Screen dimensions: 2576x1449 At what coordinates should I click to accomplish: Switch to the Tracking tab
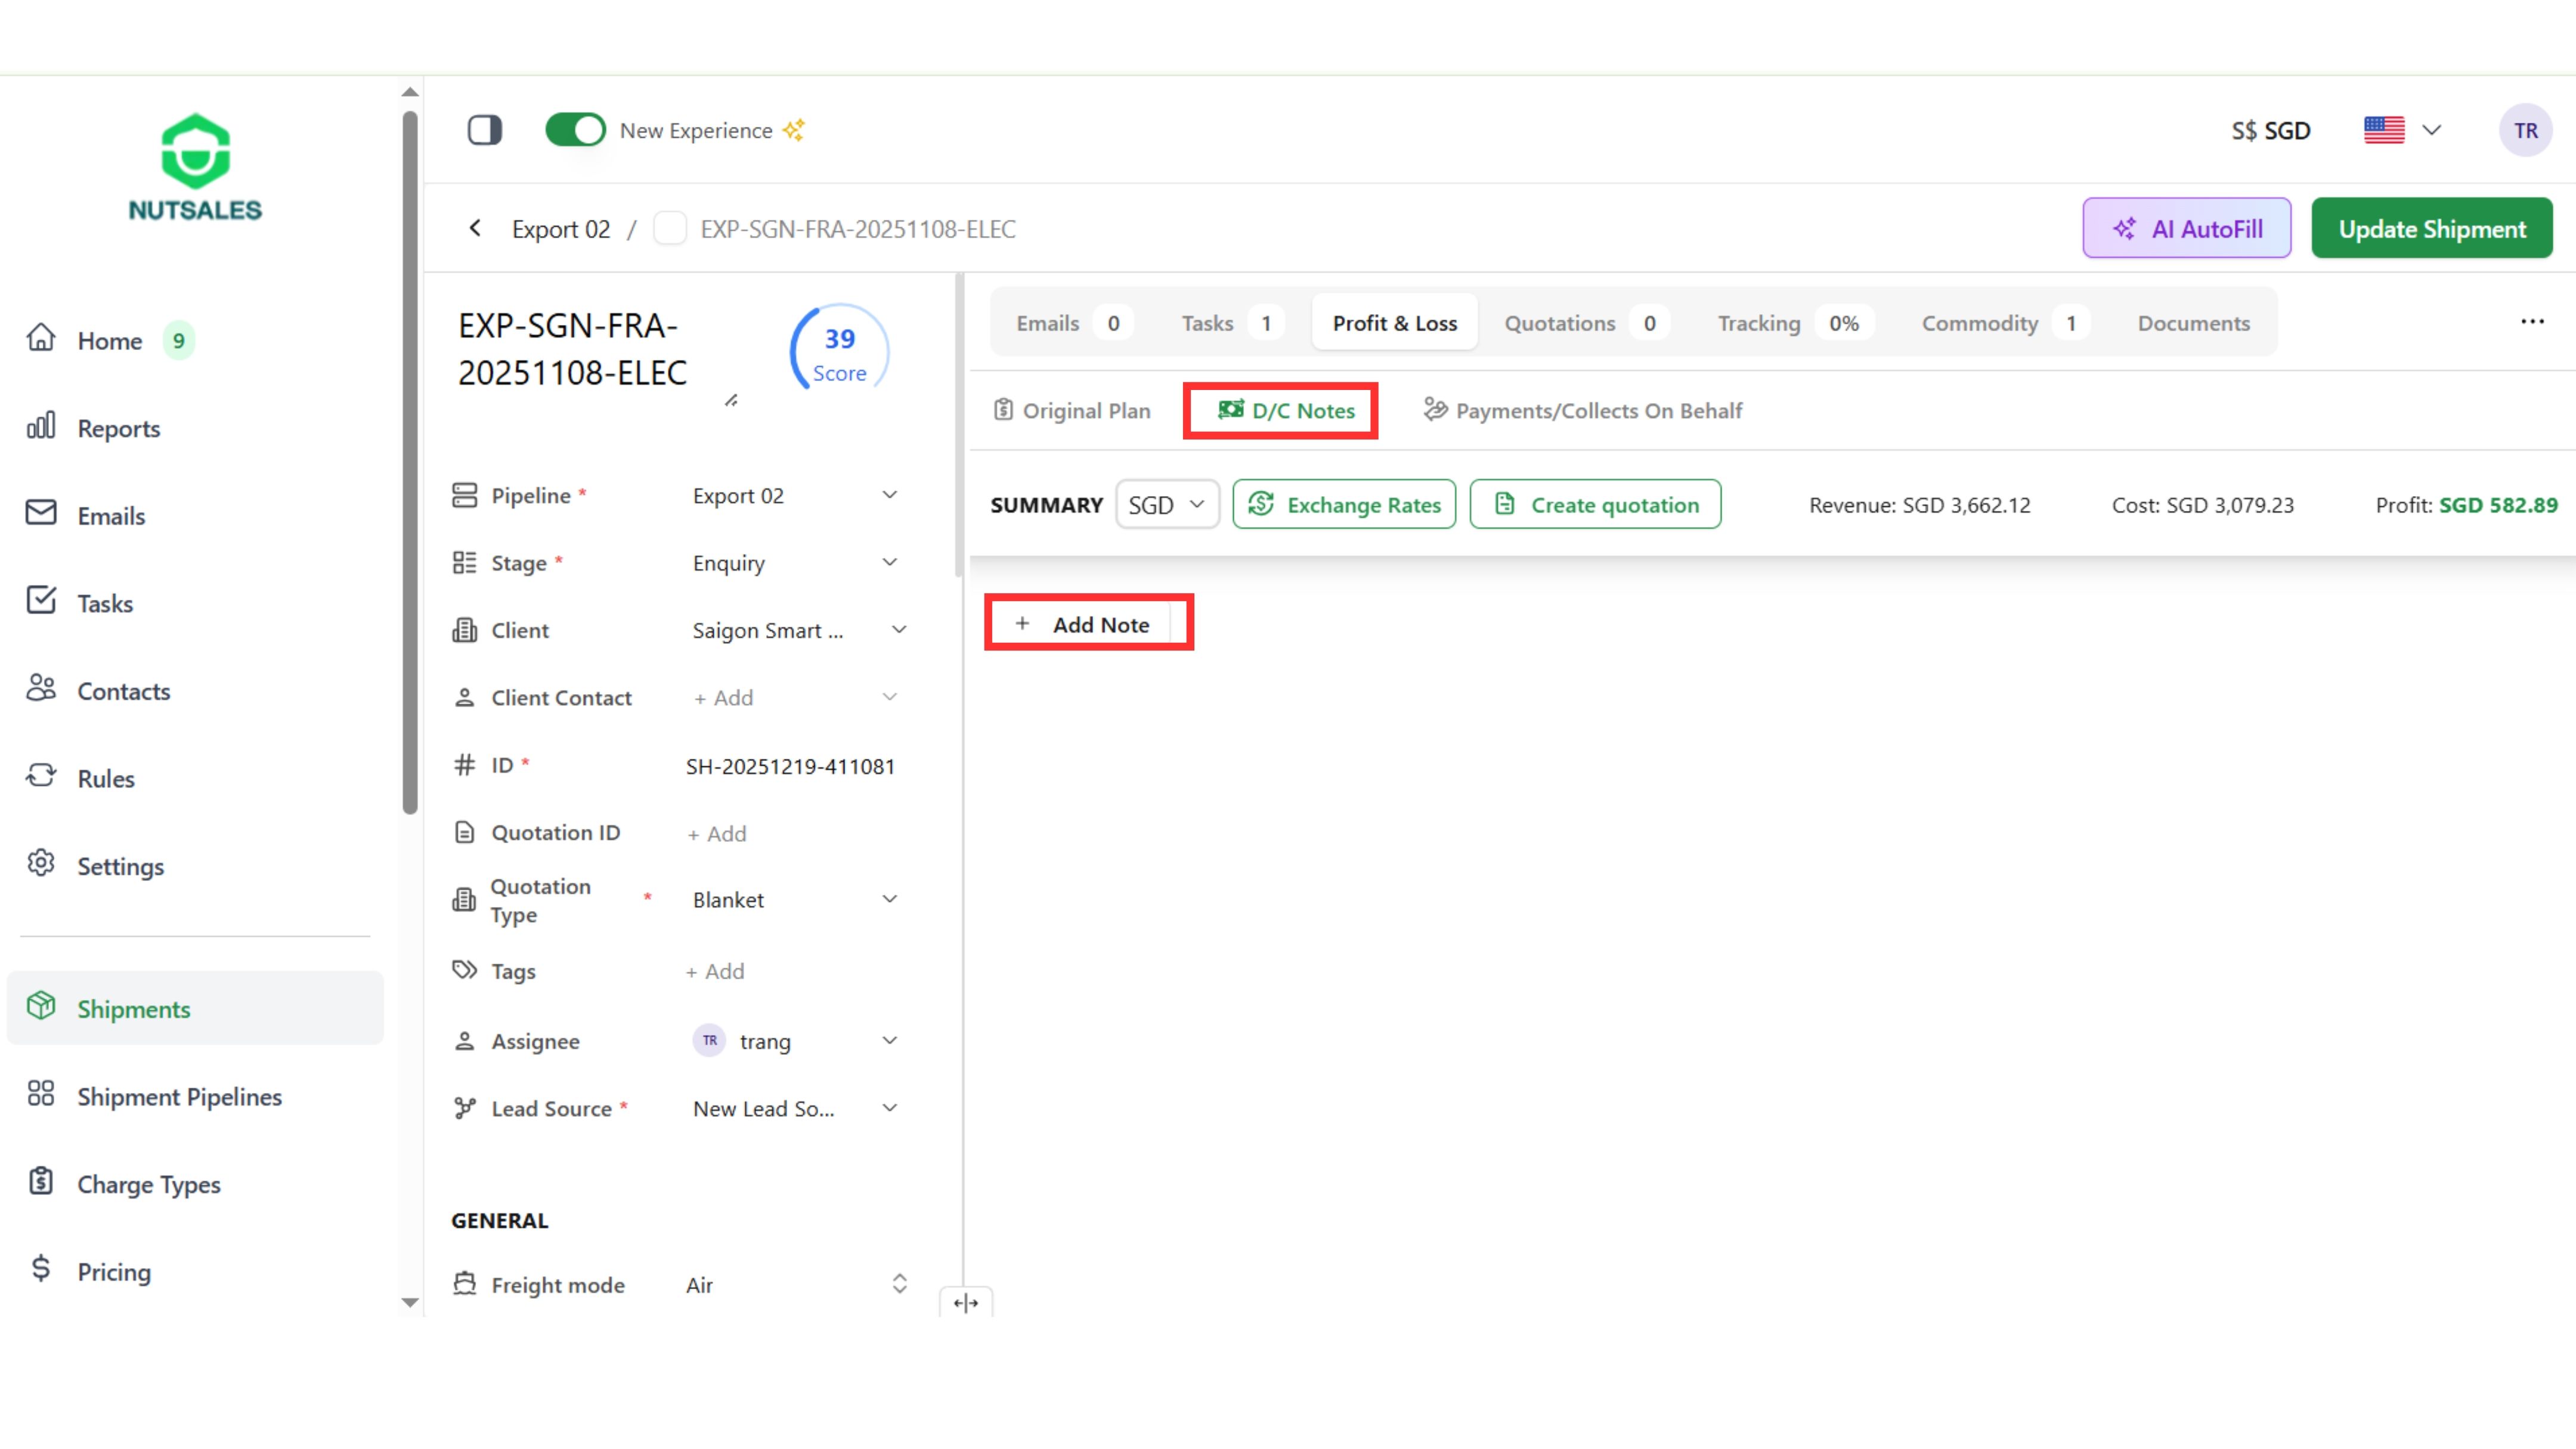(1758, 323)
